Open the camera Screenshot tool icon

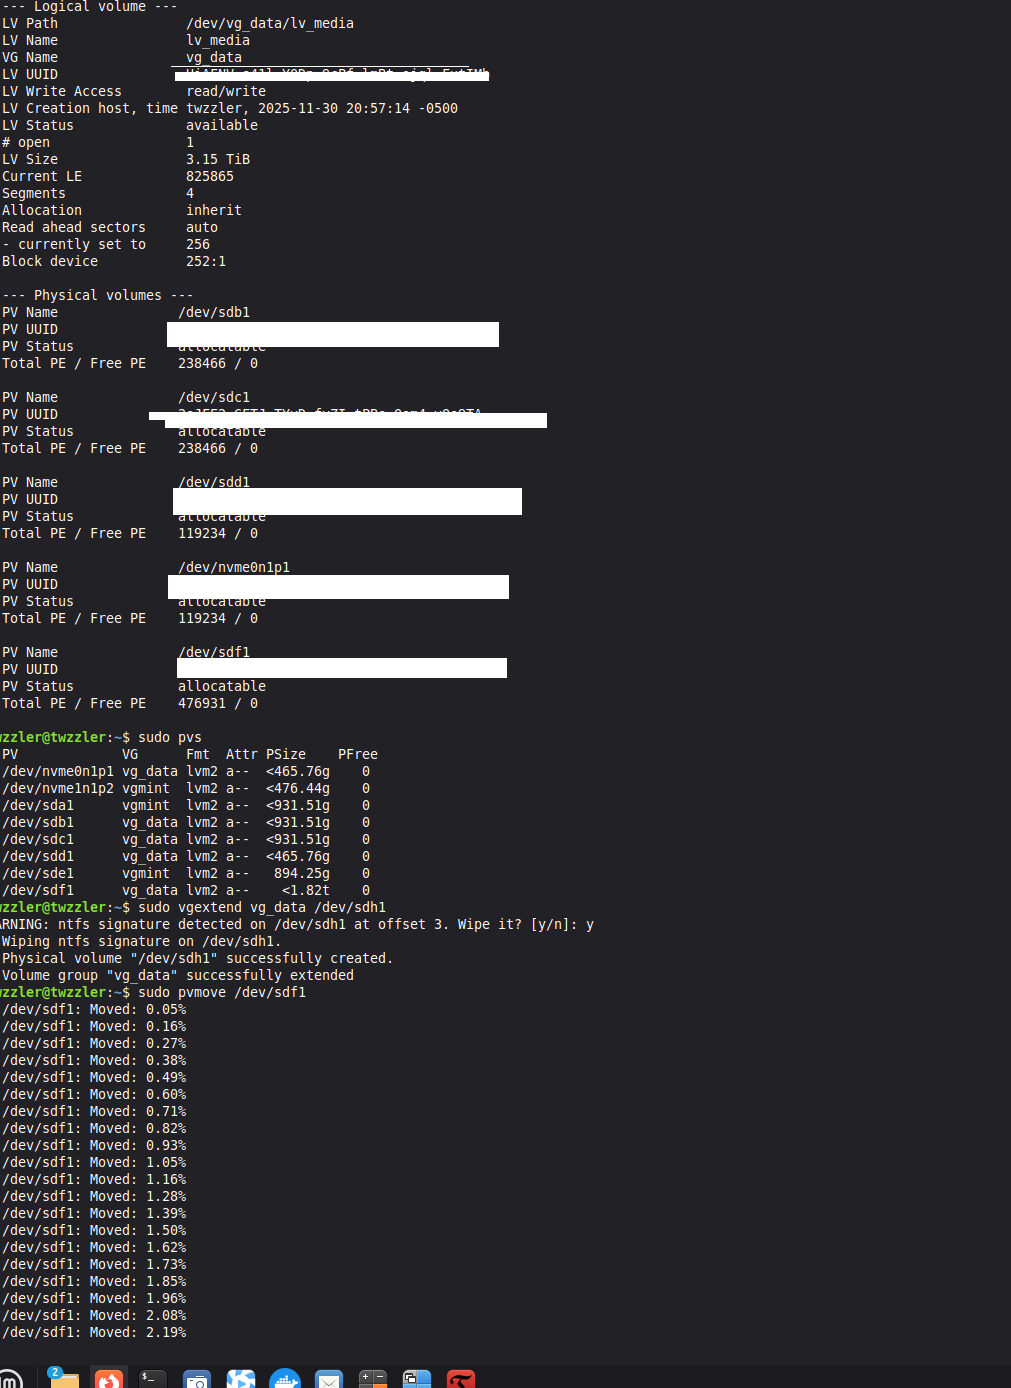[x=197, y=1380]
